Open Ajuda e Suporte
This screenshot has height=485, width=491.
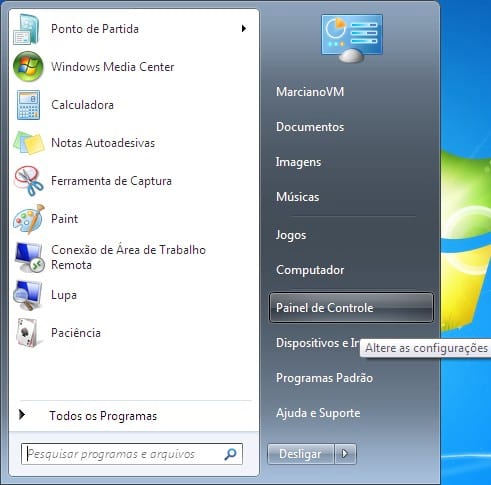[x=318, y=413]
